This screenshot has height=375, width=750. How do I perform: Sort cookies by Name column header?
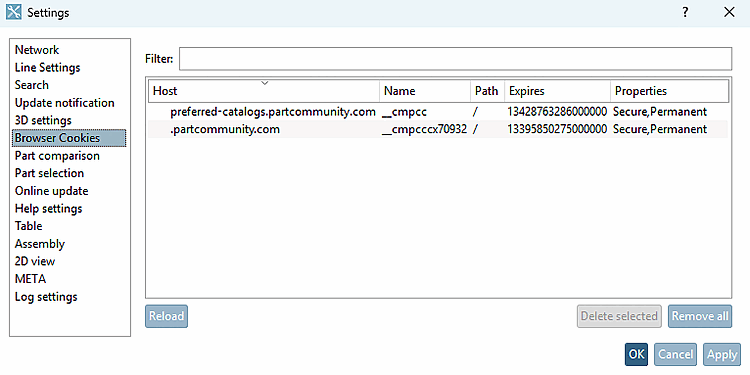click(425, 91)
